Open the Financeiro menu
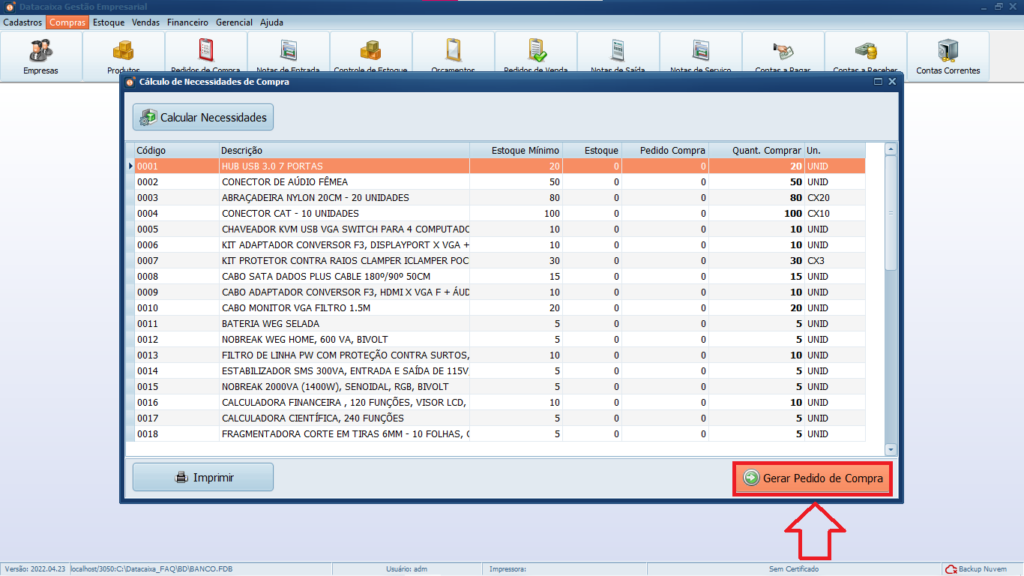This screenshot has width=1024, height=576. point(187,22)
